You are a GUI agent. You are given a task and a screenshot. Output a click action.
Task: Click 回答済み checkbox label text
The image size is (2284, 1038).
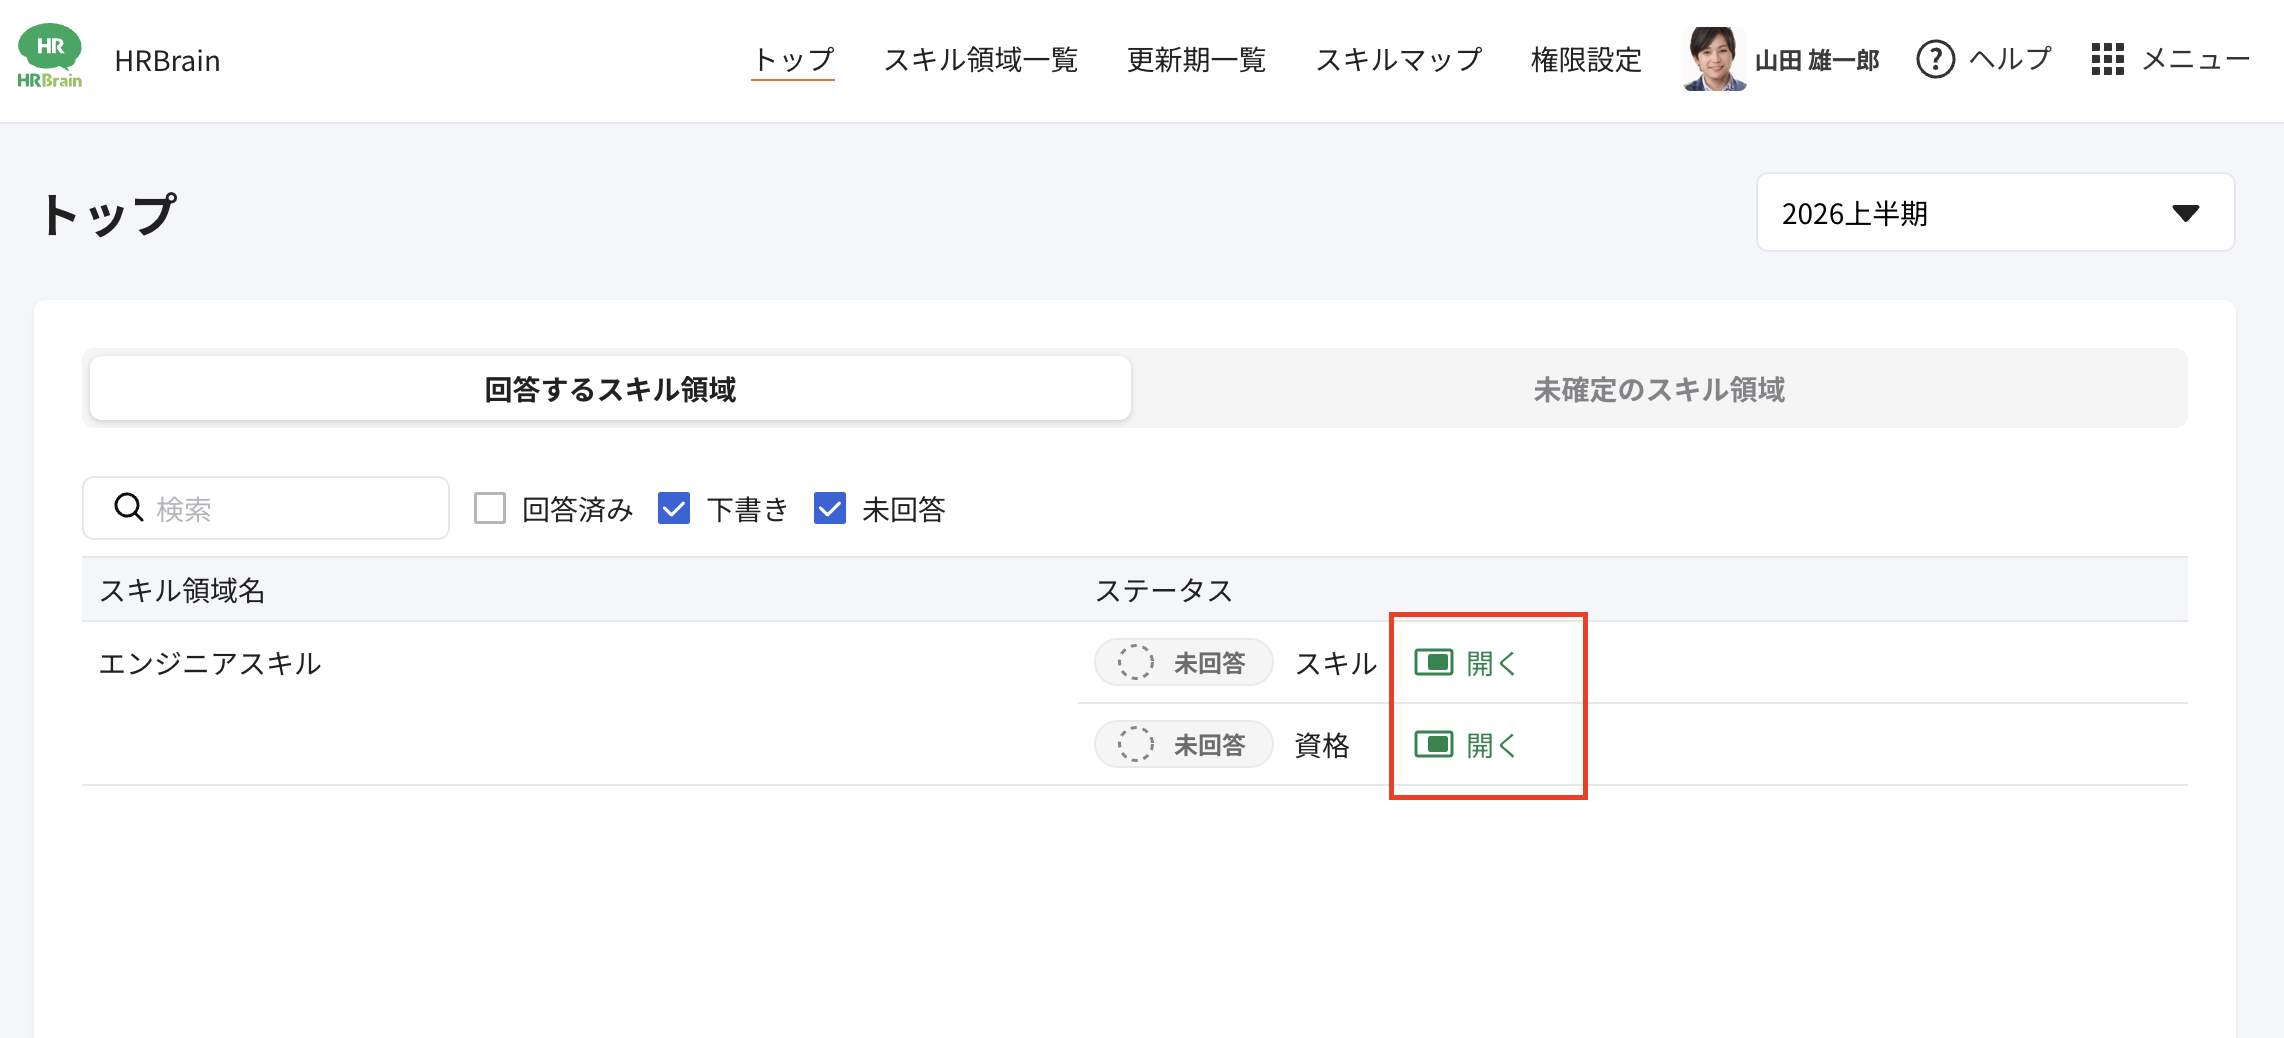[x=578, y=509]
